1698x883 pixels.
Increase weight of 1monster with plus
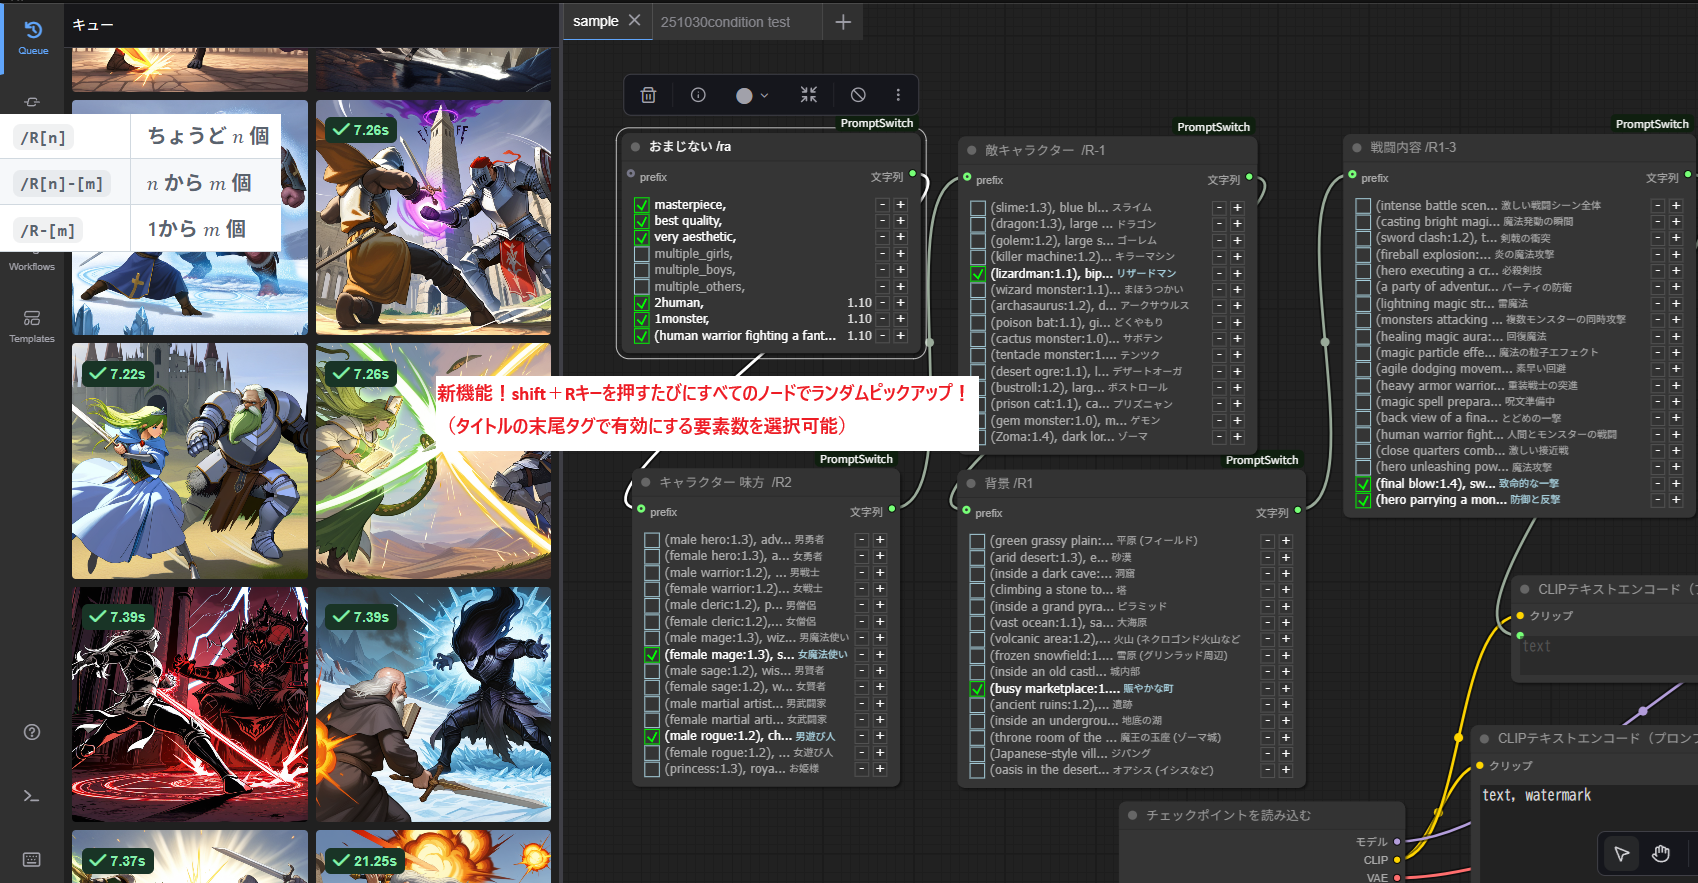[900, 319]
